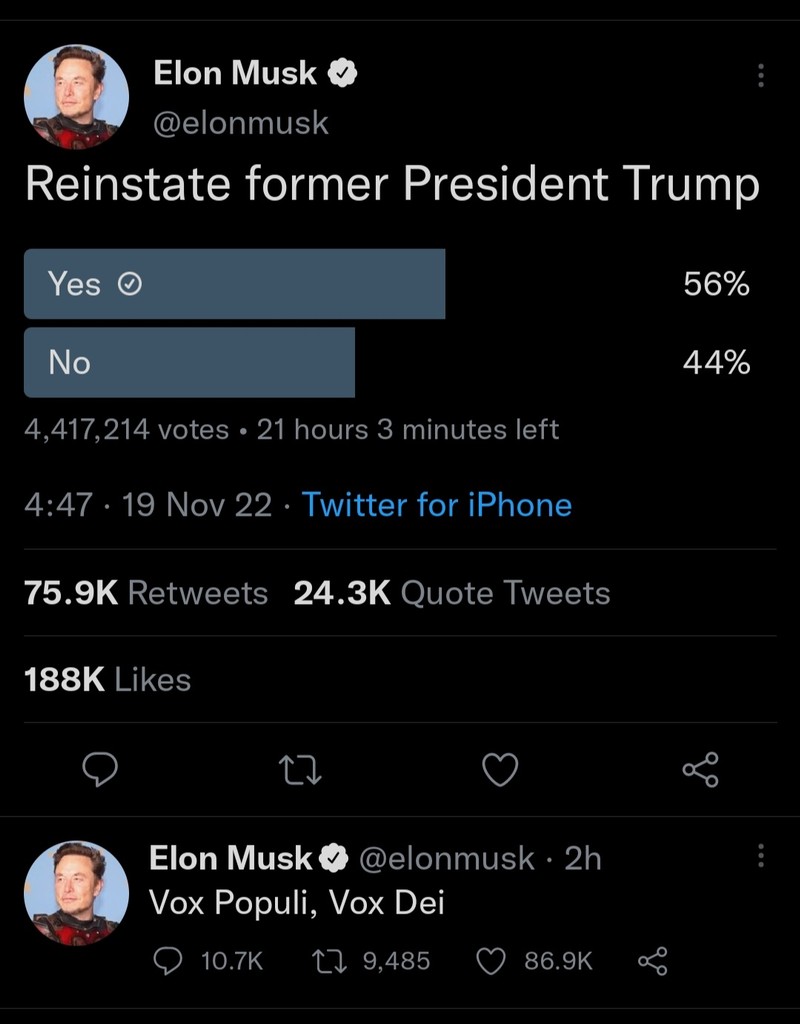The image size is (800, 1024).
Task: Like the Vox Populi, Vox Dei tweet
Action: [490, 961]
